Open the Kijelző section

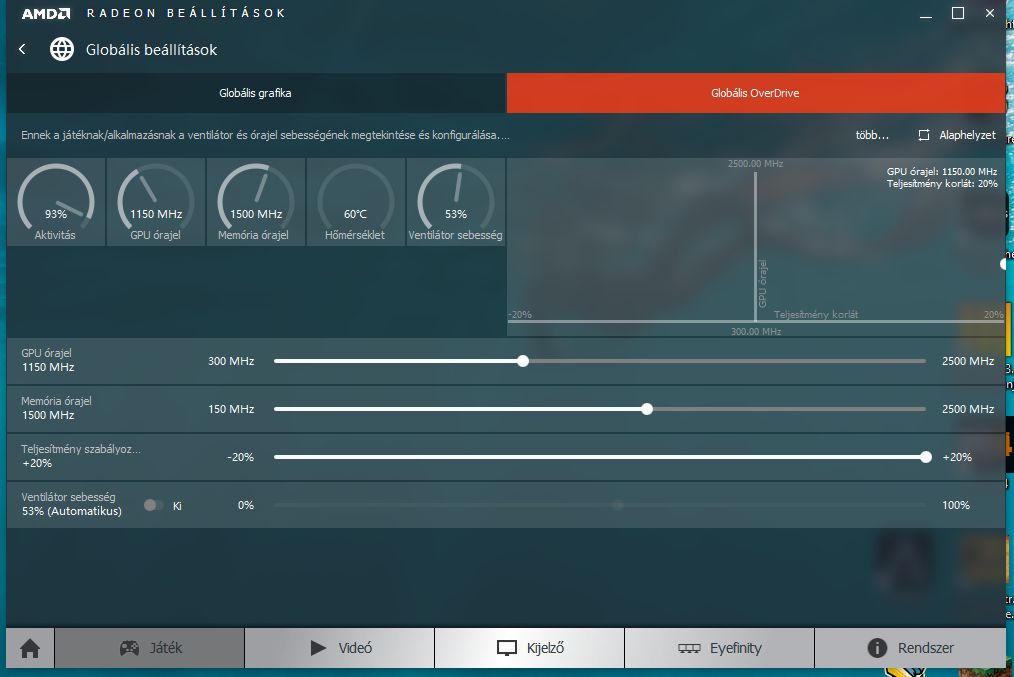click(530, 648)
